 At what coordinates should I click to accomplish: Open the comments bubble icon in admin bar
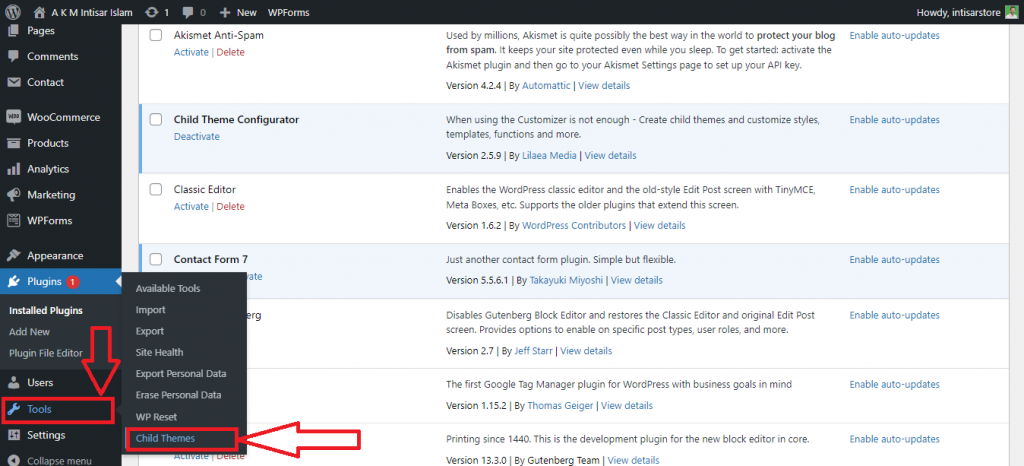coord(187,12)
